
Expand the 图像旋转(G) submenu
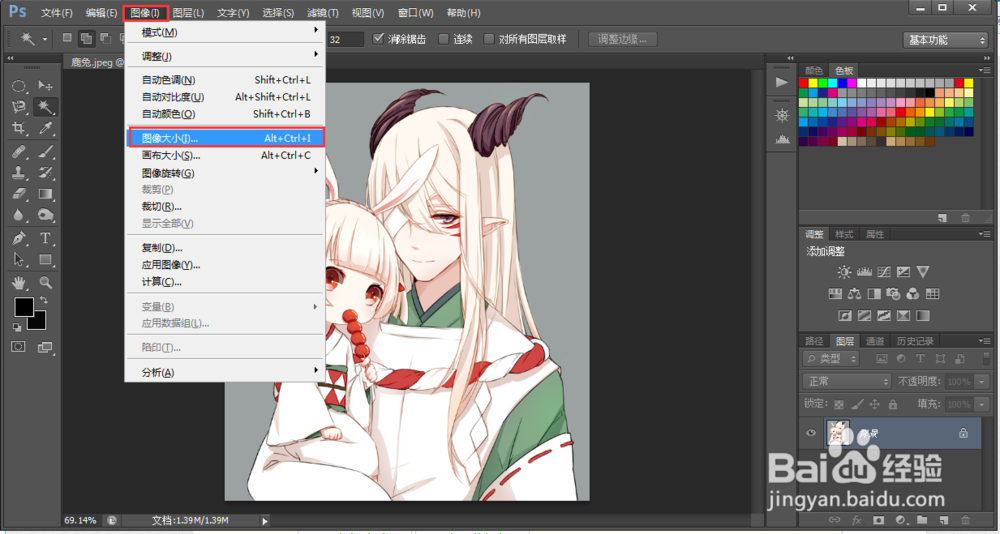225,173
